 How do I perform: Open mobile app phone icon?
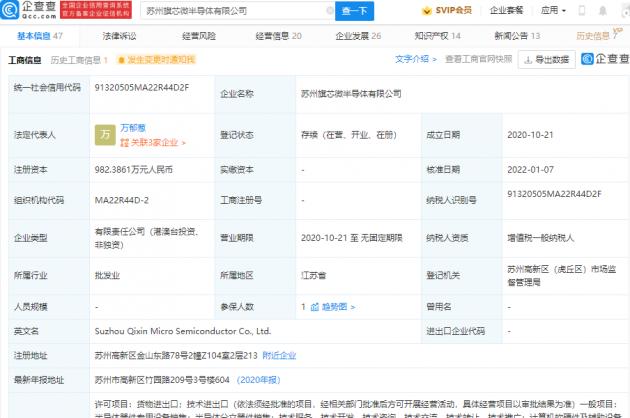(581, 10)
